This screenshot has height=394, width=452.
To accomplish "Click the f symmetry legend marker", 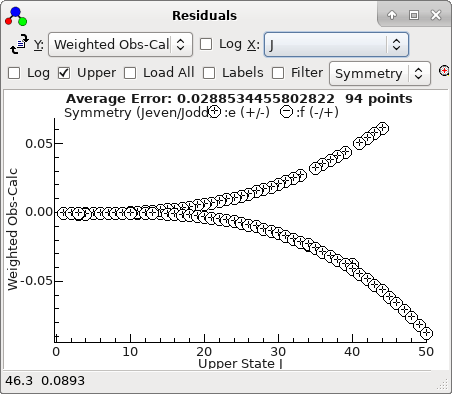I will coord(286,112).
